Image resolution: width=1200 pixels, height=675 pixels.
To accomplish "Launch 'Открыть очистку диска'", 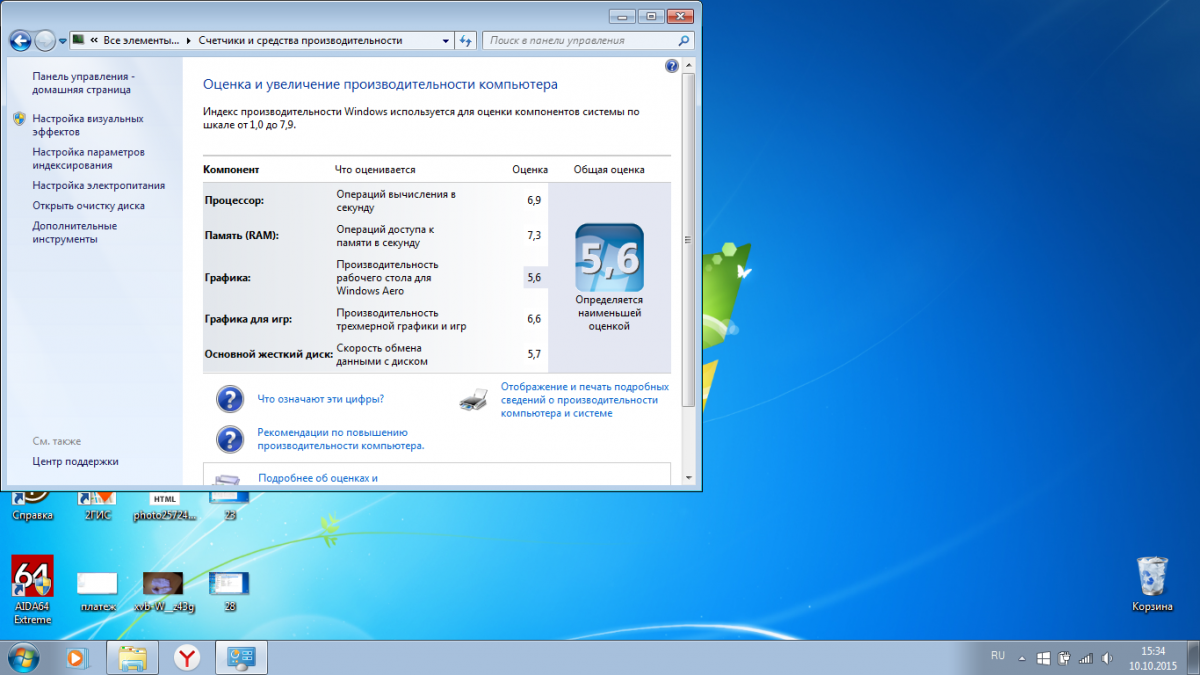I will point(88,206).
